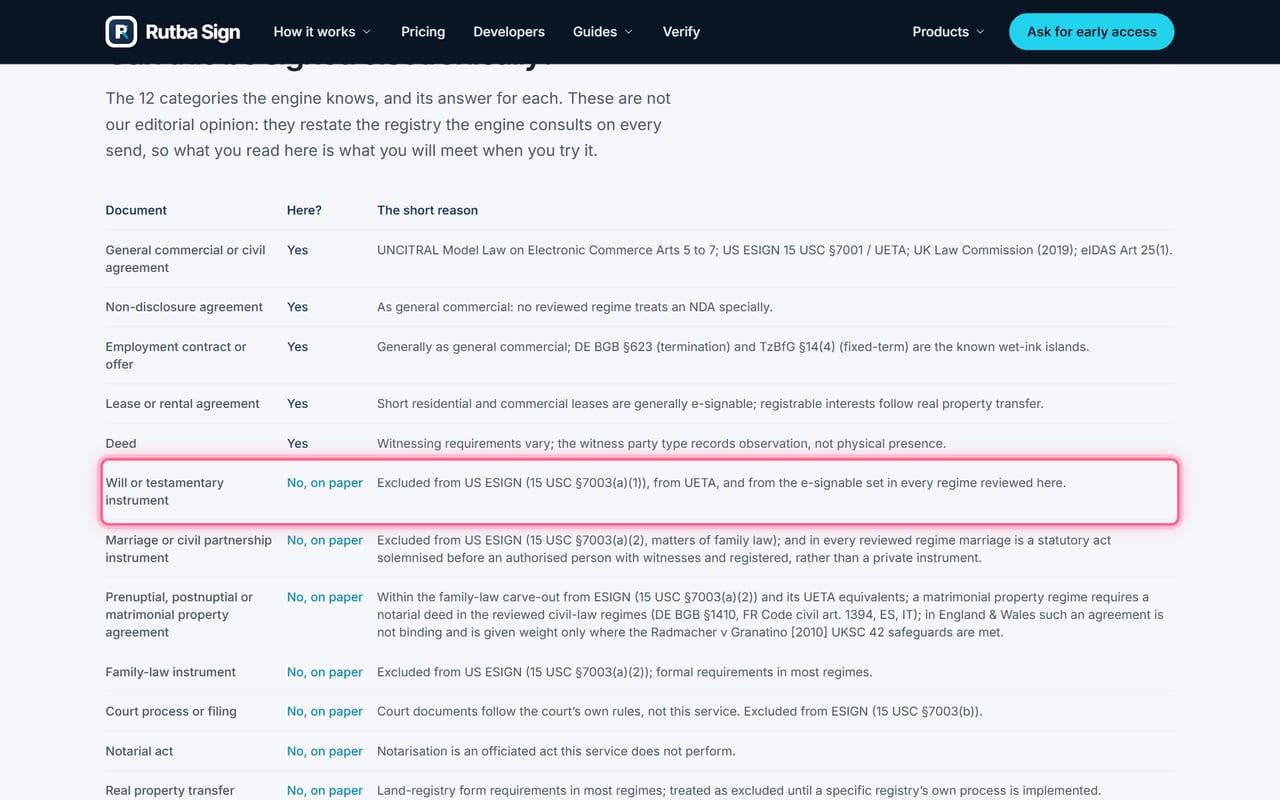Select 'The short reason' column header
The image size is (1280, 800).
(427, 210)
